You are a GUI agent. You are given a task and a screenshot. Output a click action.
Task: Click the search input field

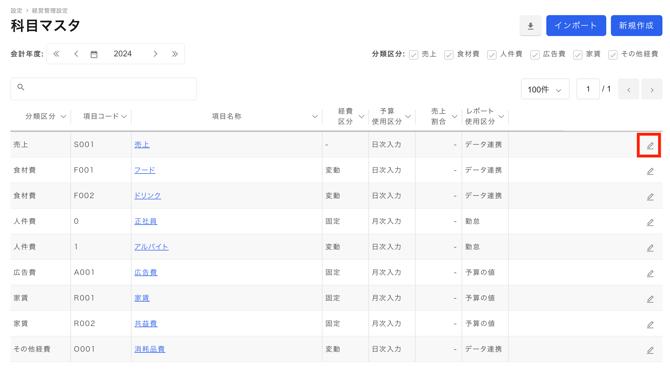103,89
